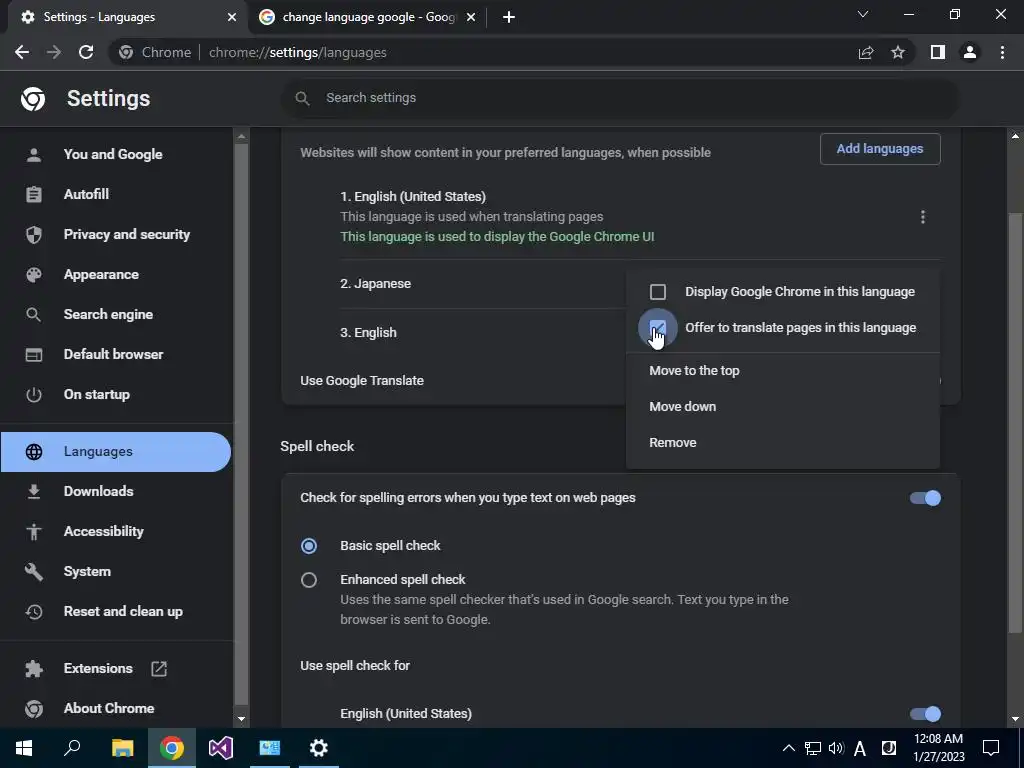Screen dimensions: 1024x768
Task: Click the volume icon in system tray
Action: point(836,748)
